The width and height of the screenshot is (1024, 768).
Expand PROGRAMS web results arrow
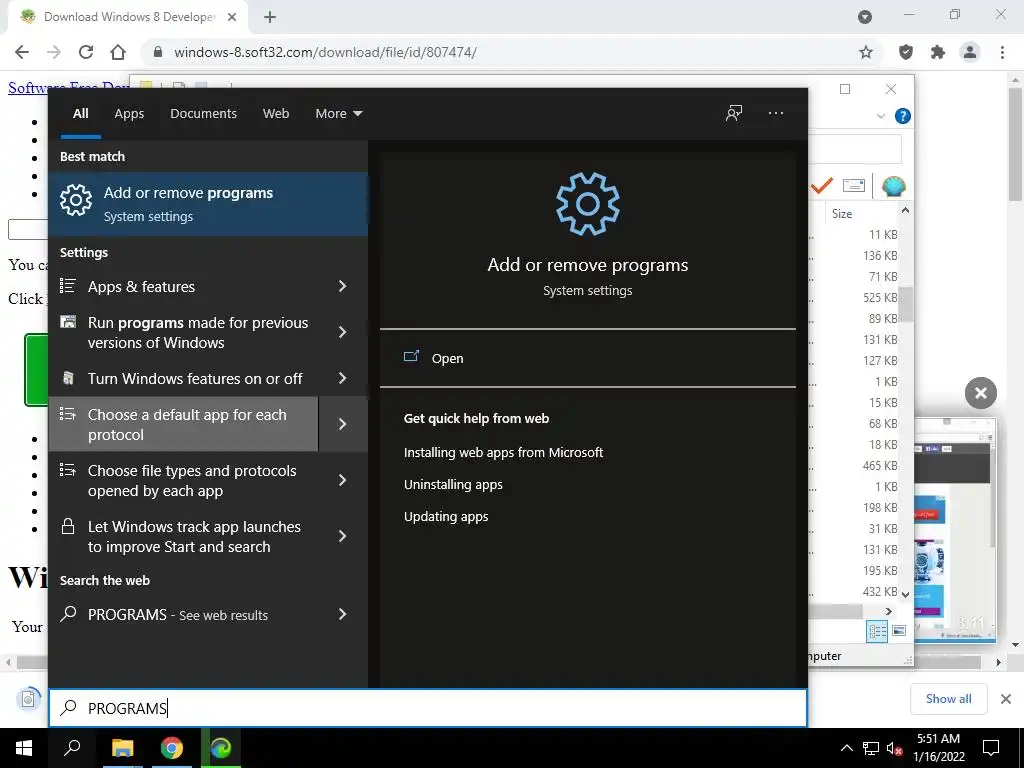point(342,615)
